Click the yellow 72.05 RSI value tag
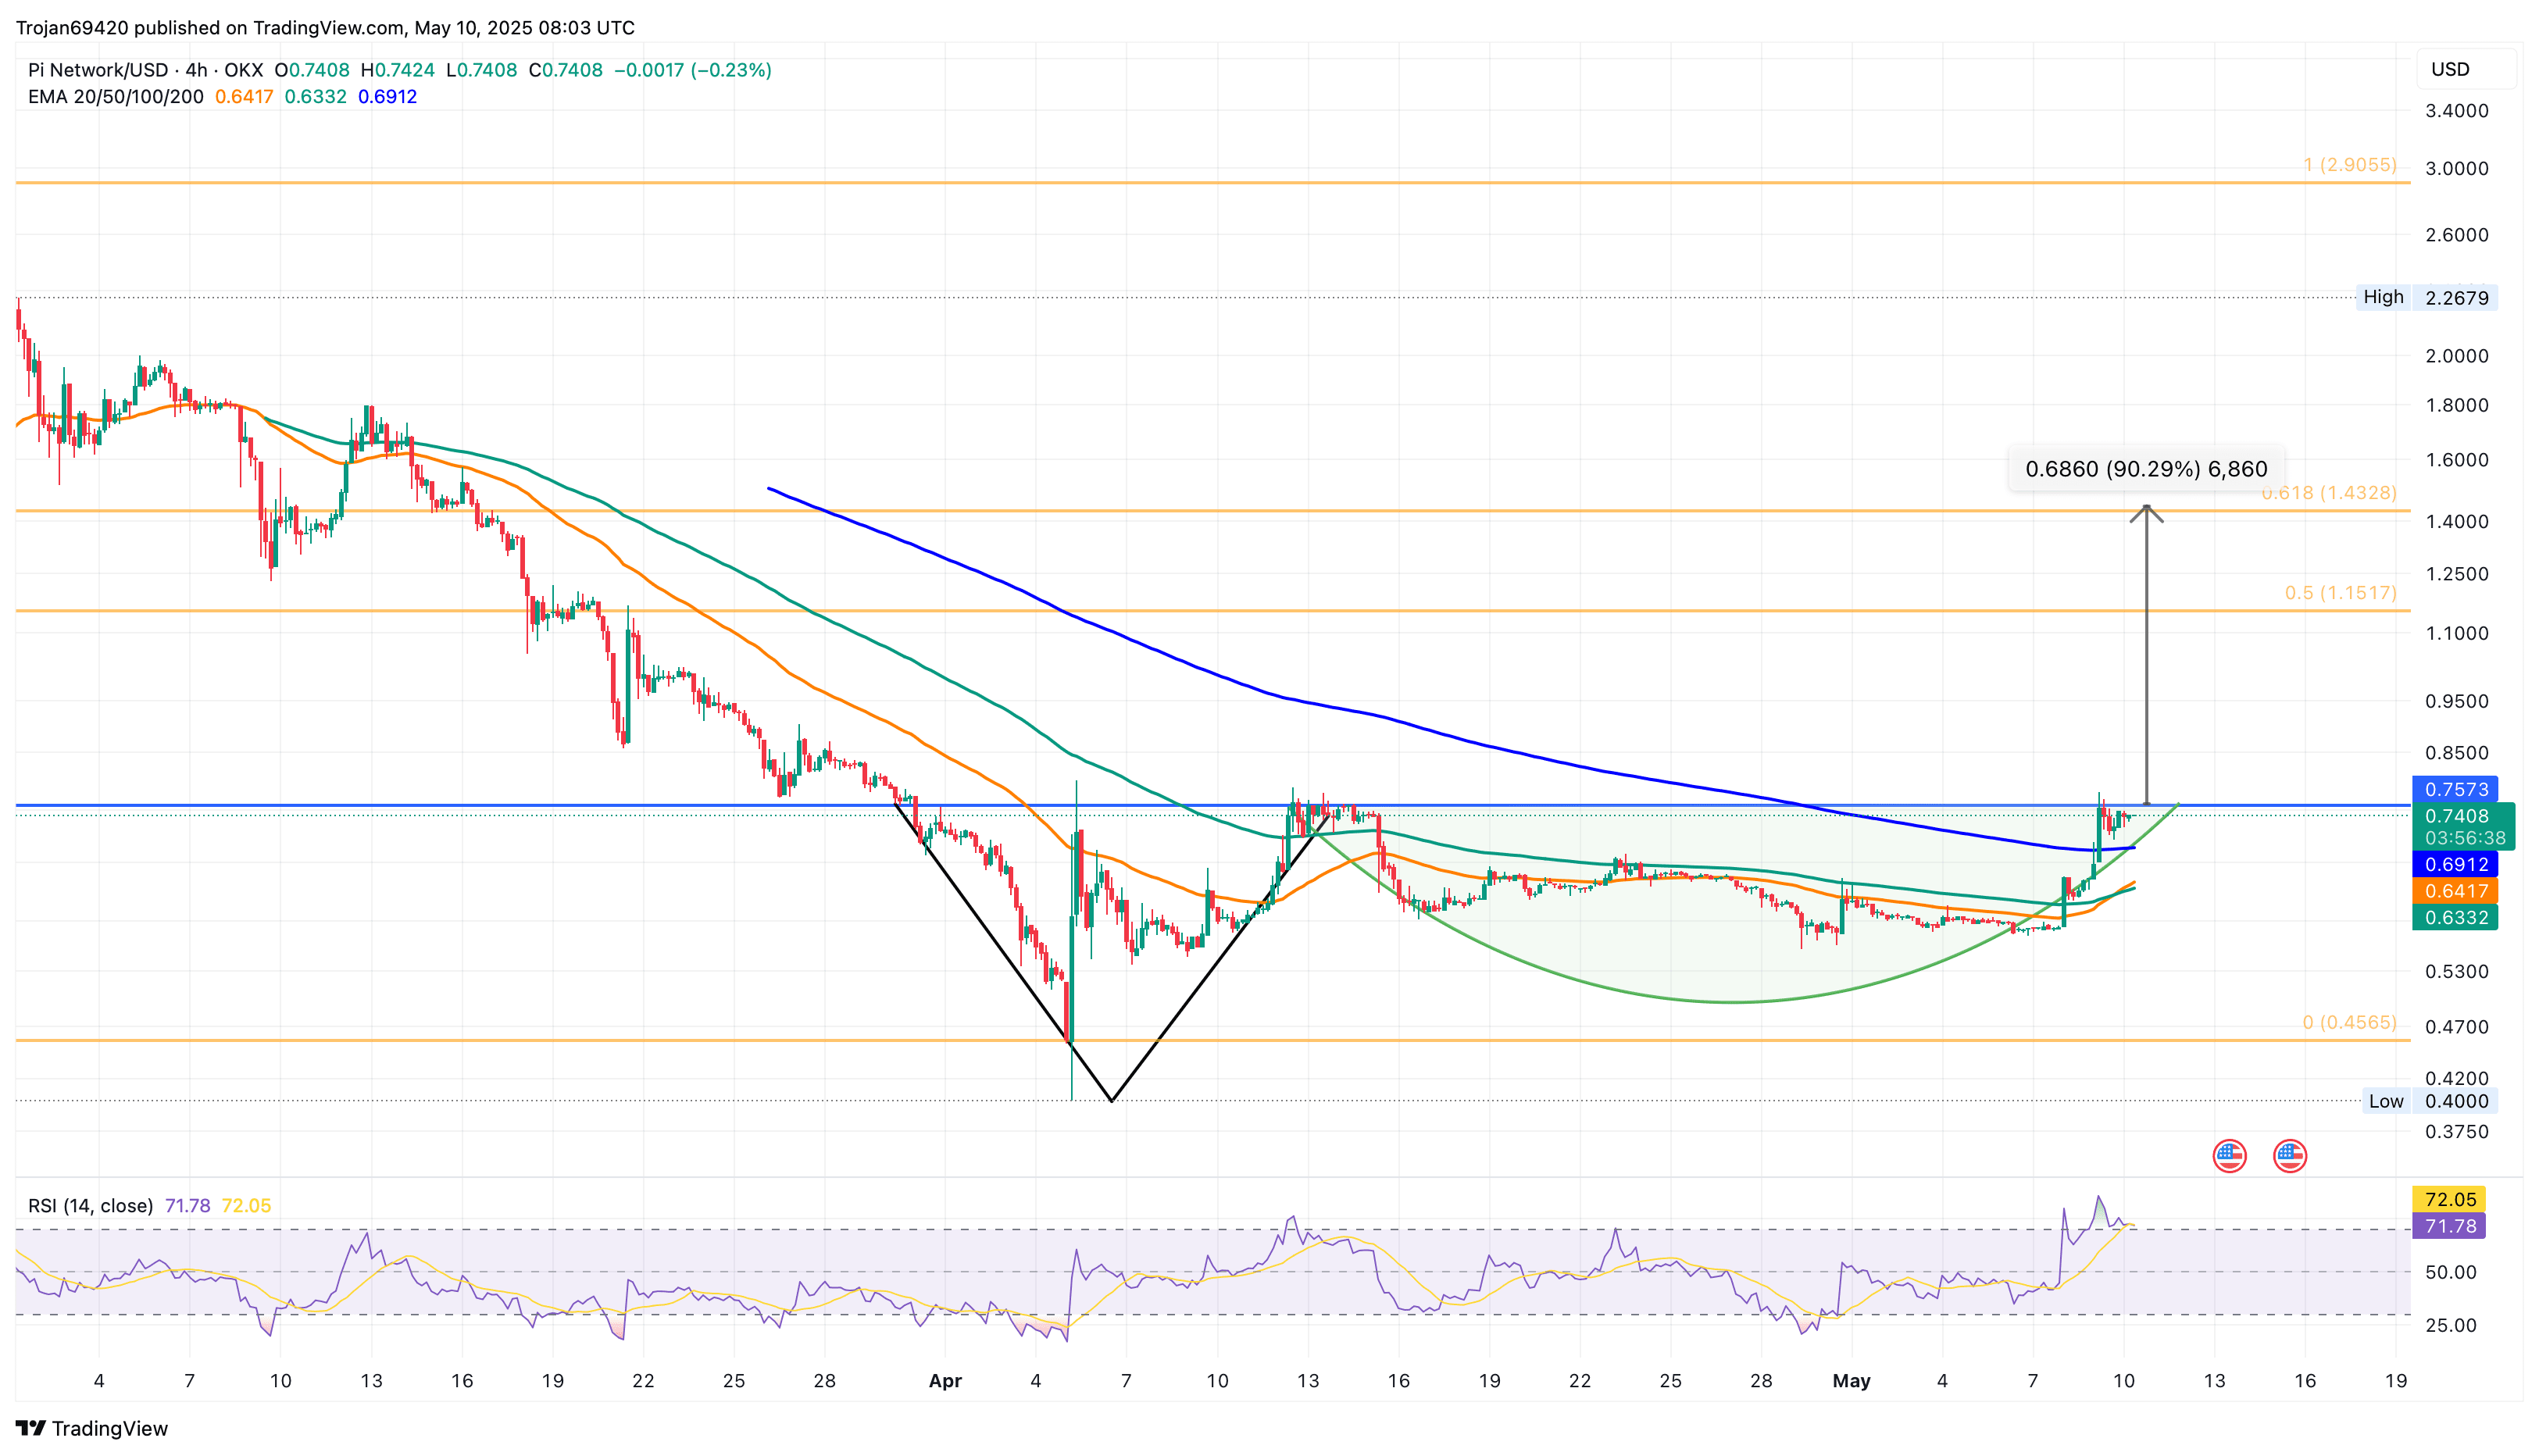 pos(2449,1199)
